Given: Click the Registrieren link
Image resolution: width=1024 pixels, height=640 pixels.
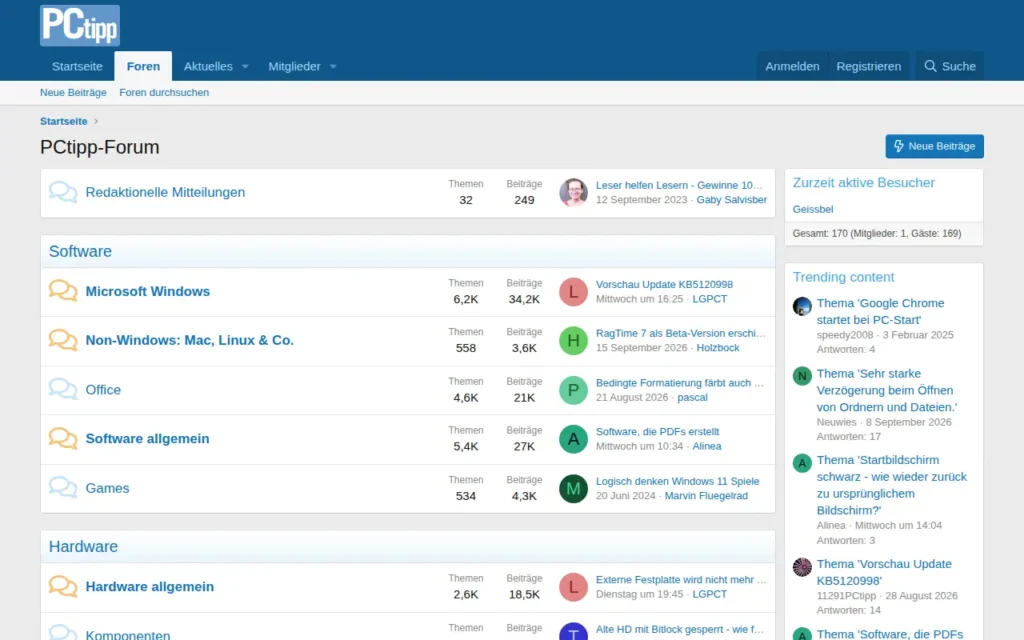Looking at the screenshot, I should [868, 66].
